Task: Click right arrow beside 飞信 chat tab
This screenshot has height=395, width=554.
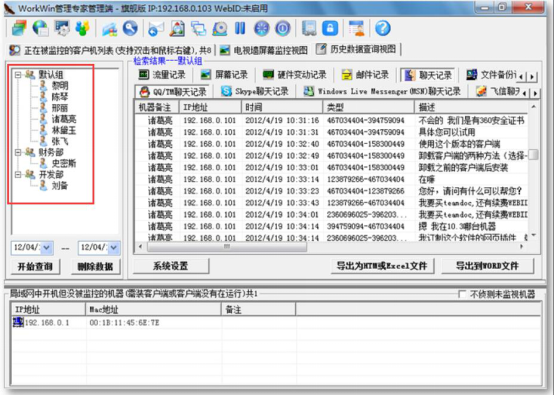Action: 535,93
